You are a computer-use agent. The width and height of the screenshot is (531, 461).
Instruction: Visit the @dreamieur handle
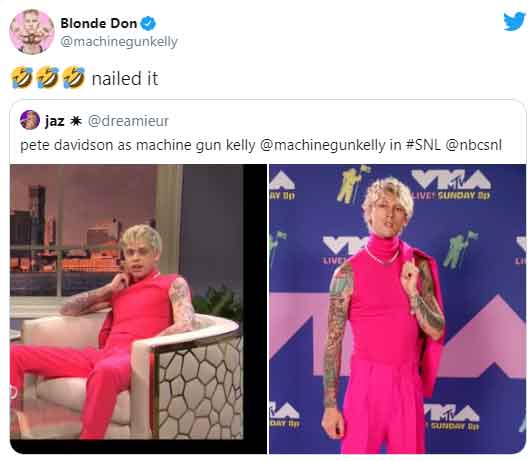[x=128, y=121]
